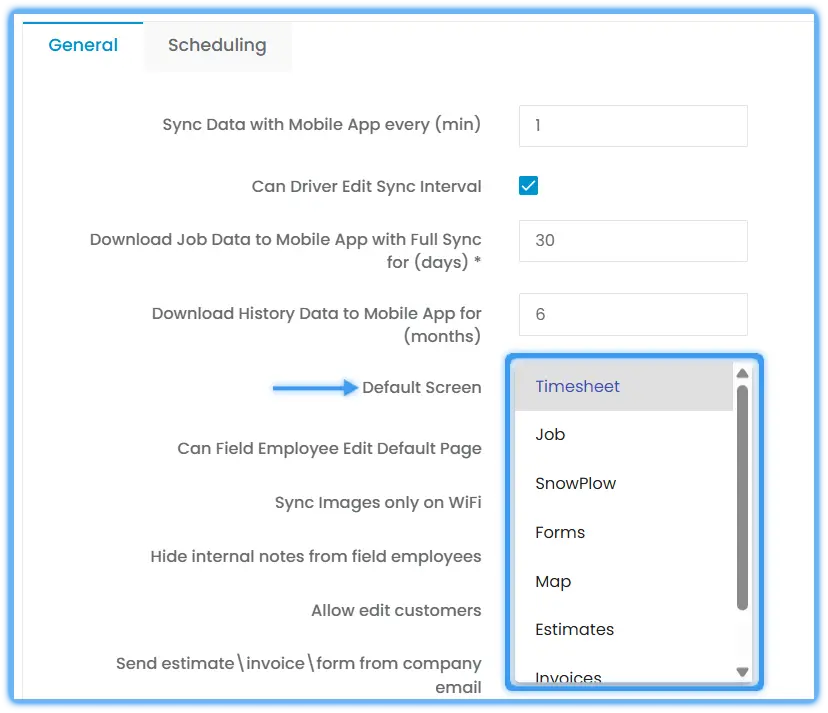Click Can Field Employee Edit Default Page label
The width and height of the screenshot is (828, 713).
coord(330,448)
